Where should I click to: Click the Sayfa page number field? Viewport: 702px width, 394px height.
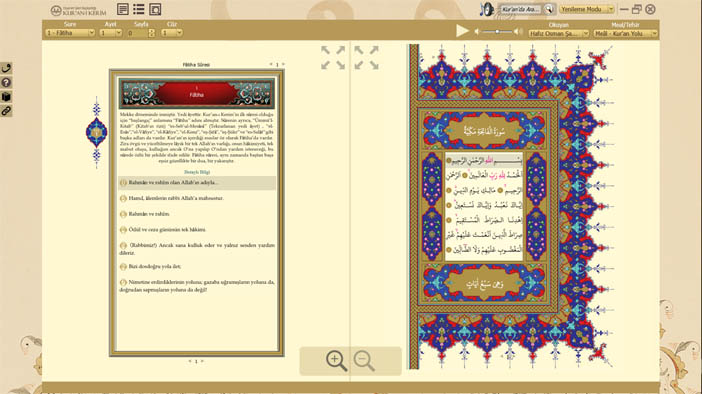137,33
